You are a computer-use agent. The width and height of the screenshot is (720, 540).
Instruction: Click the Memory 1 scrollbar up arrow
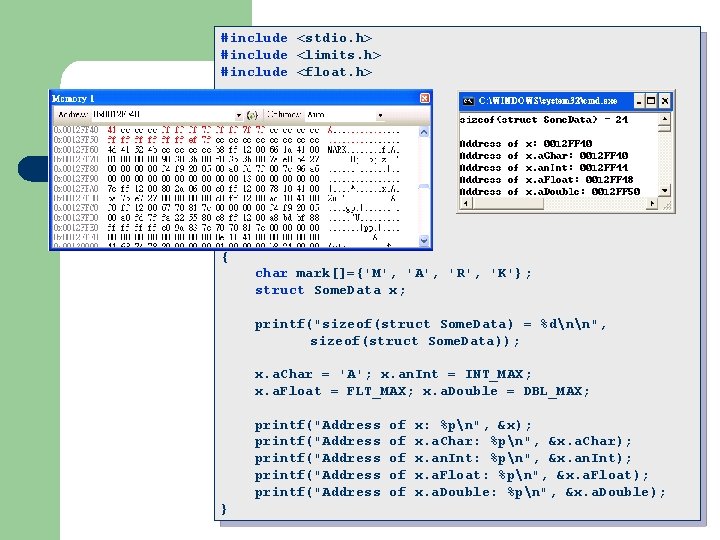pyautogui.click(x=424, y=132)
